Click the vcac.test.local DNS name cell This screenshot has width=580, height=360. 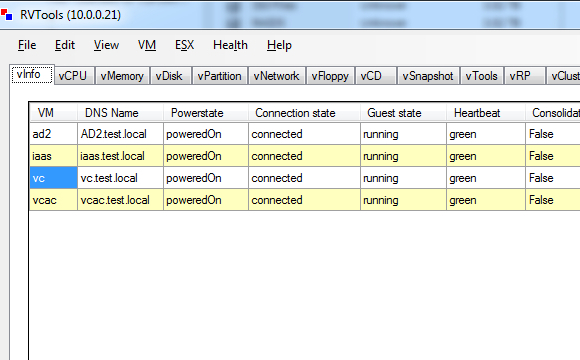pyautogui.click(x=120, y=200)
